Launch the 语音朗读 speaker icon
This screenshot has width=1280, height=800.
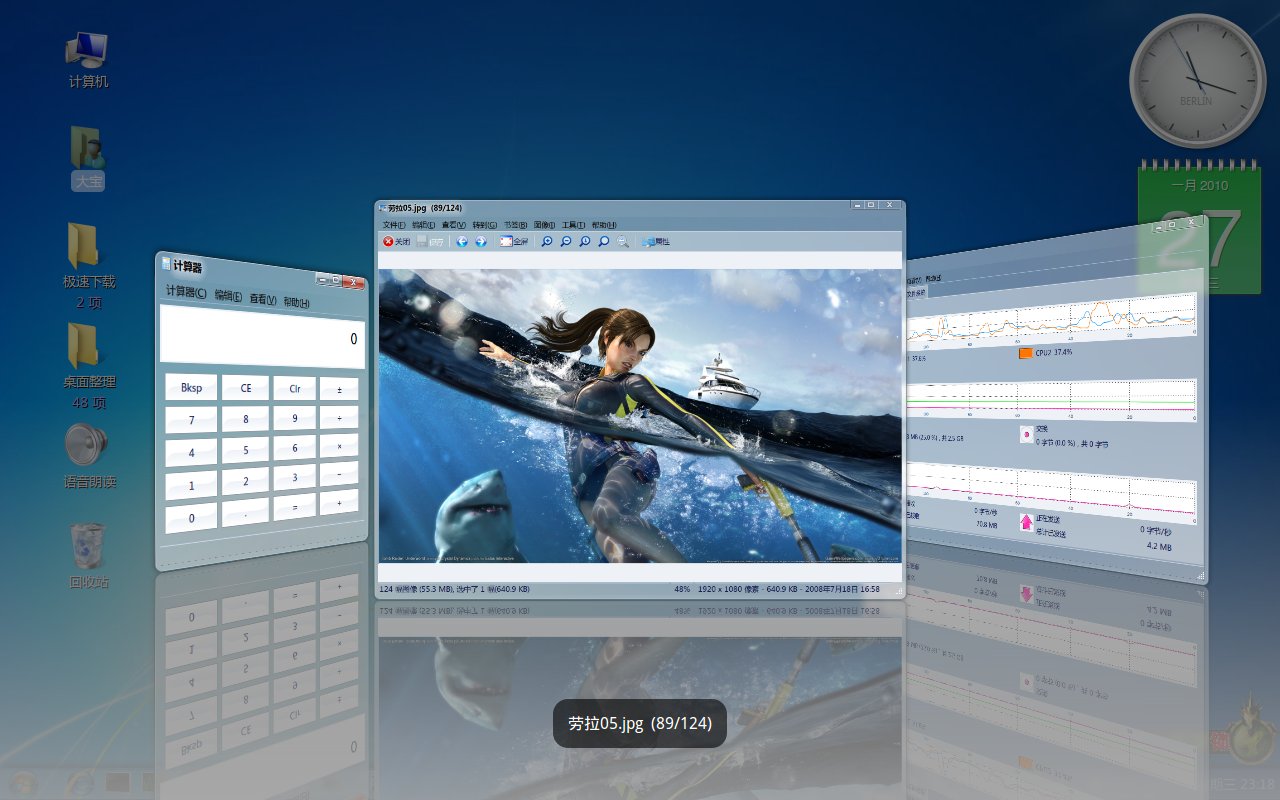pyautogui.click(x=88, y=446)
